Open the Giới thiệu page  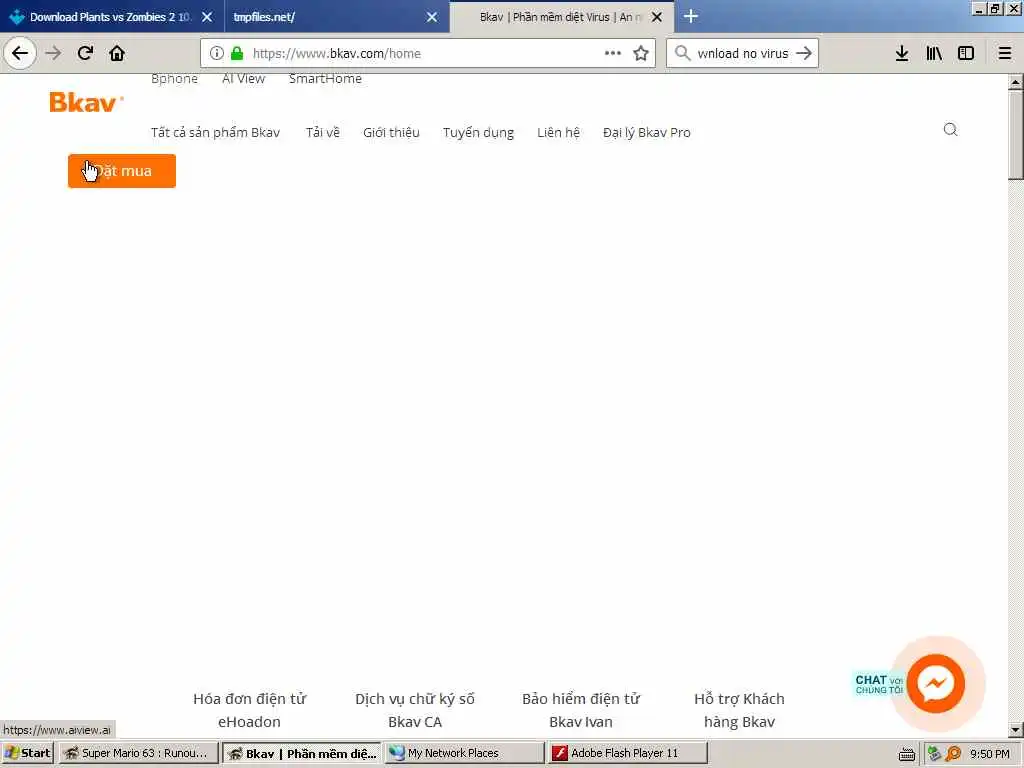(x=391, y=133)
